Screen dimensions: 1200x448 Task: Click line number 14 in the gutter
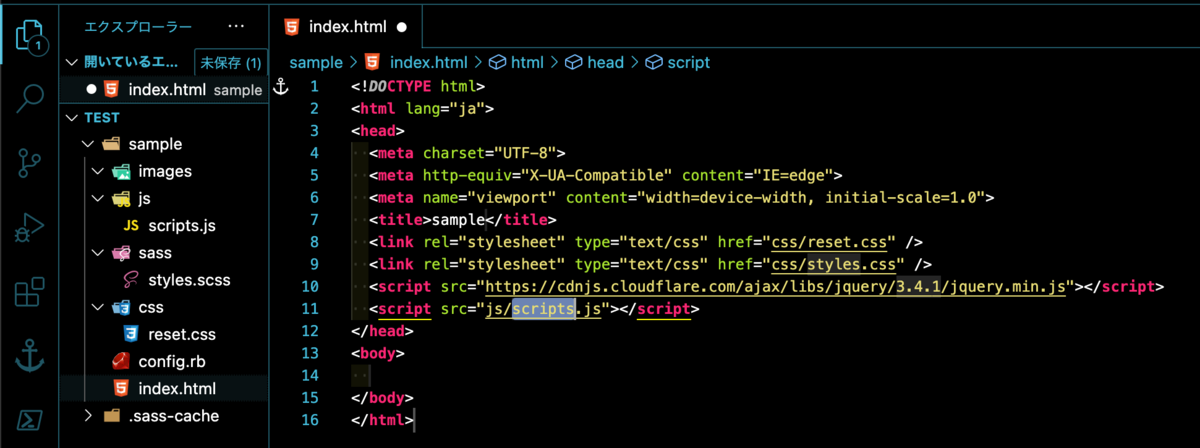click(x=309, y=375)
